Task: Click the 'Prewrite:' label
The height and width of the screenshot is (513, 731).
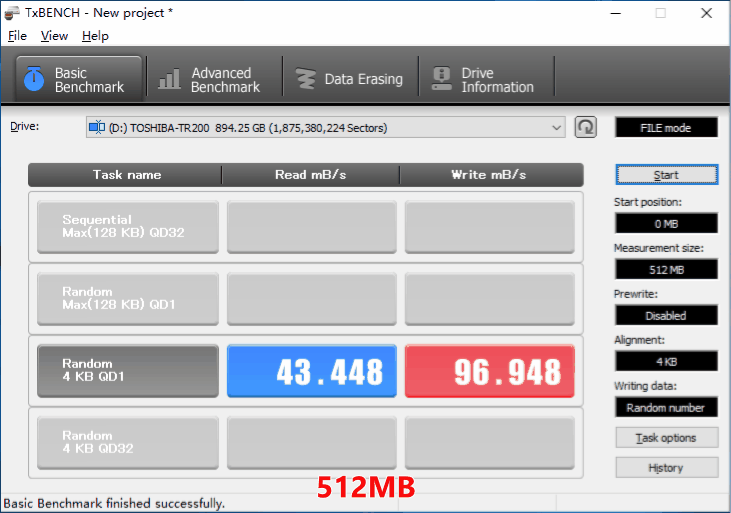Action: click(636, 294)
